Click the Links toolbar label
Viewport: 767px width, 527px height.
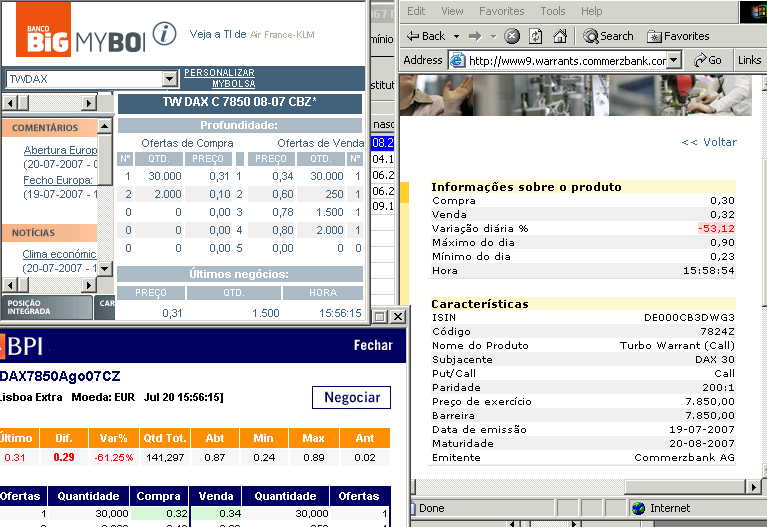tap(749, 60)
